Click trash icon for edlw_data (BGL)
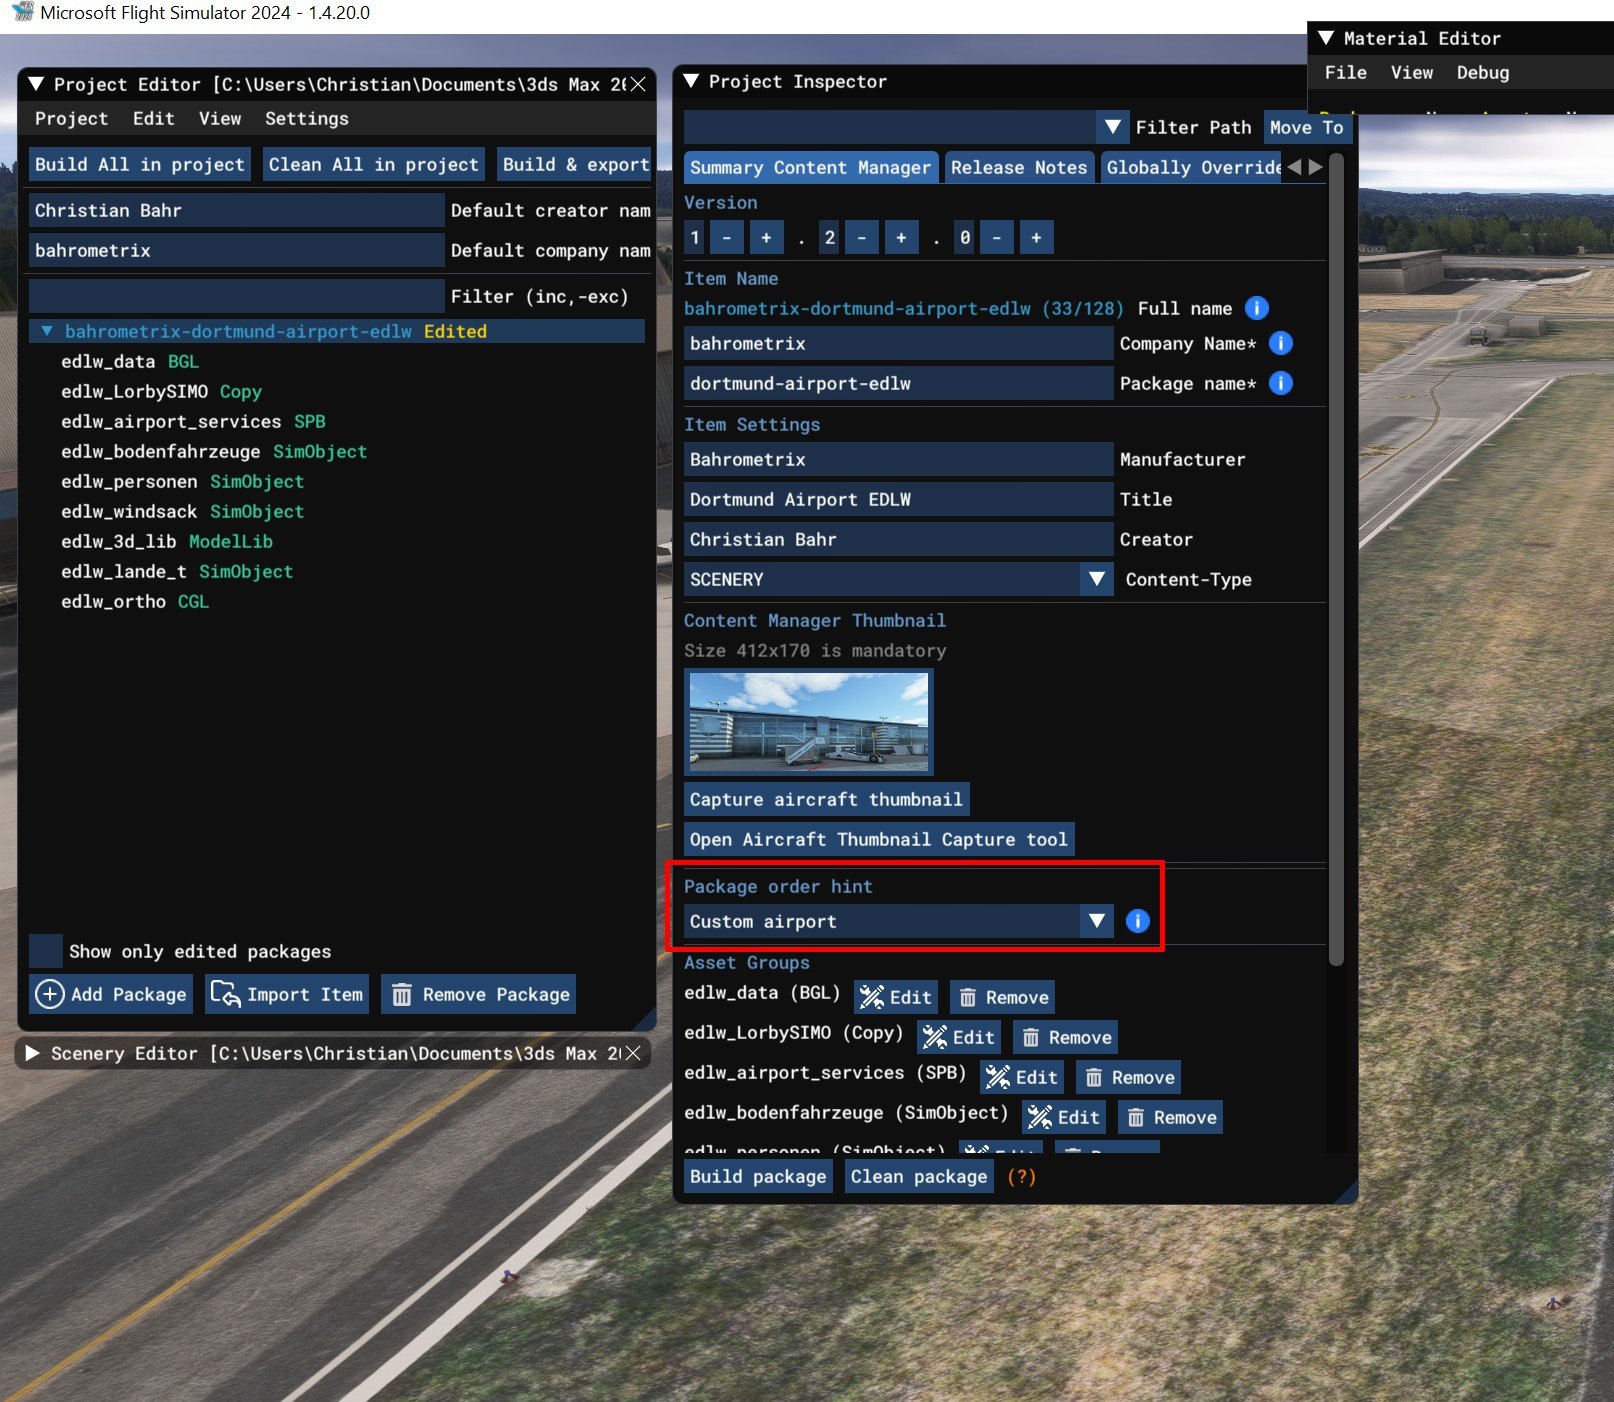Viewport: 1614px width, 1402px height. pos(968,997)
